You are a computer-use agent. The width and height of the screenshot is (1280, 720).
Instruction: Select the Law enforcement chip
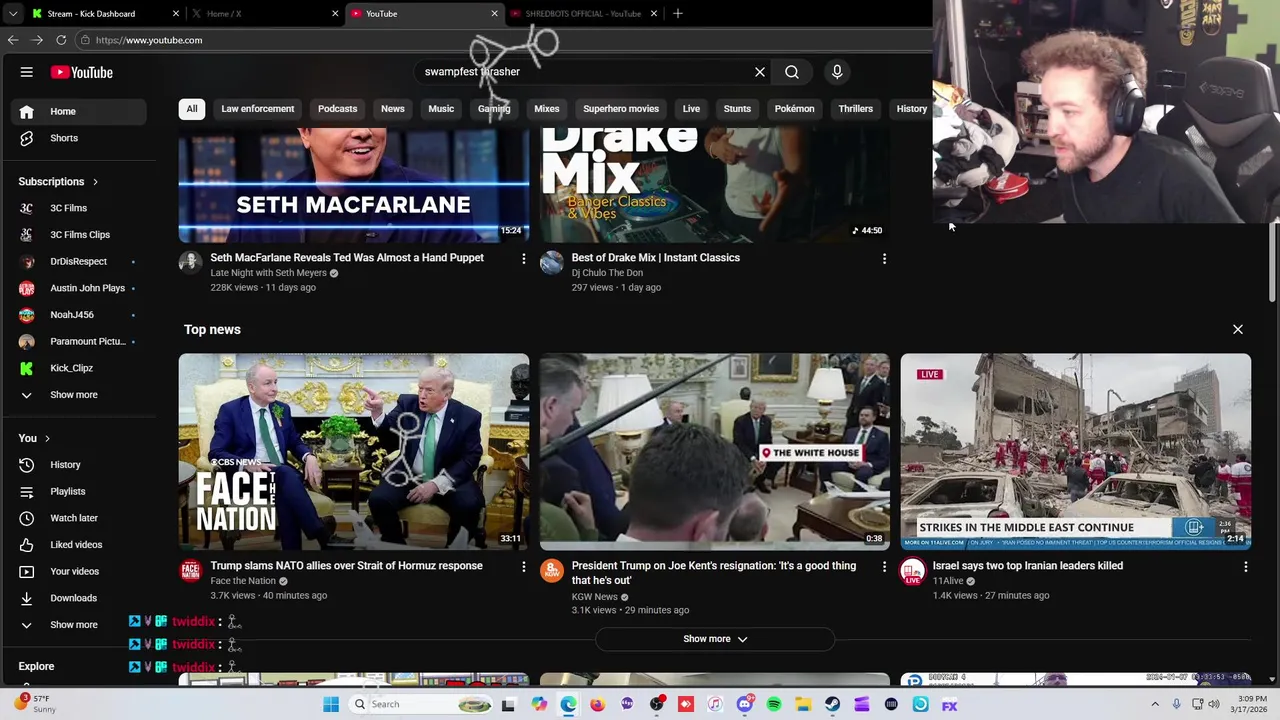point(257,109)
